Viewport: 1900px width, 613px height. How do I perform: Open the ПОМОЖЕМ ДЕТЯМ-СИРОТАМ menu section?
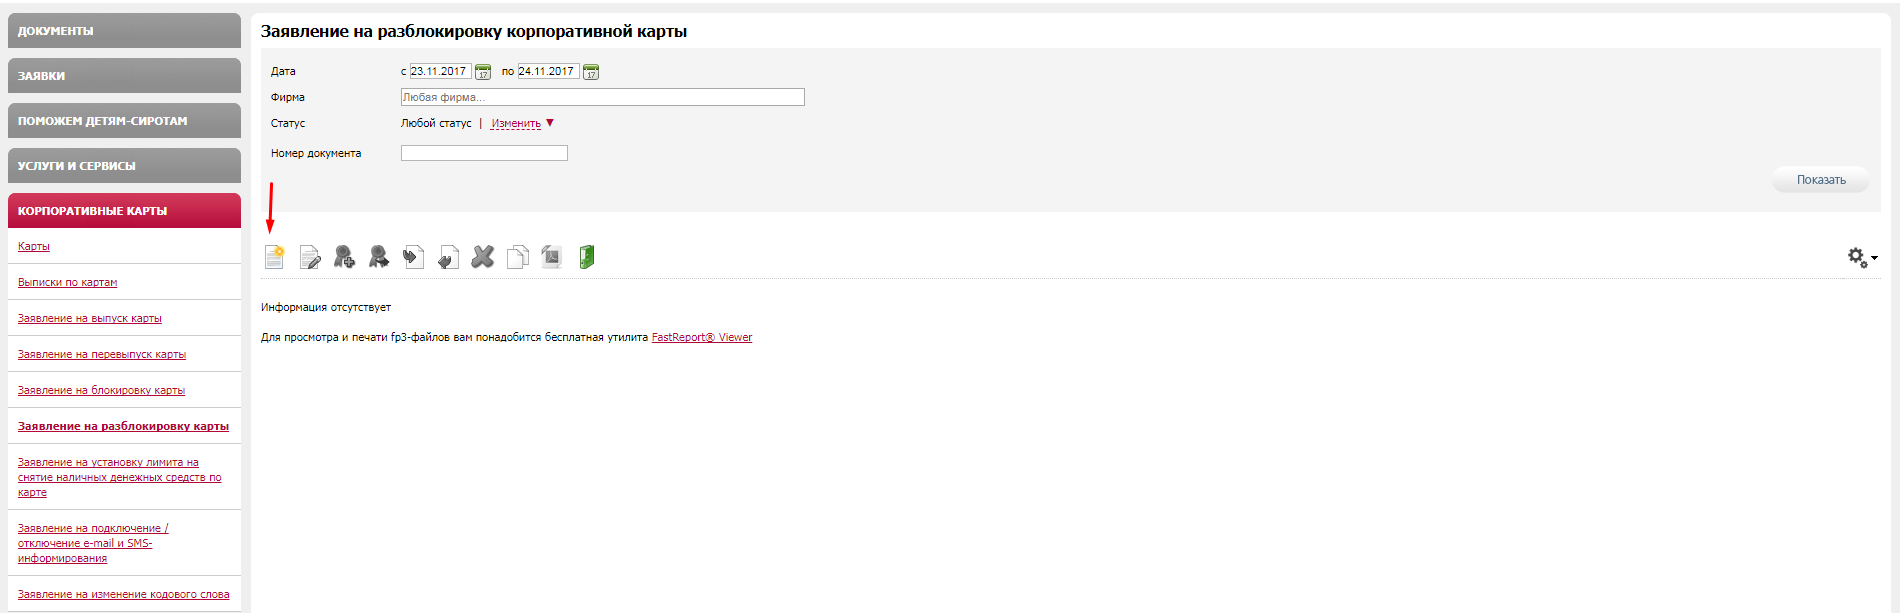pyautogui.click(x=124, y=121)
